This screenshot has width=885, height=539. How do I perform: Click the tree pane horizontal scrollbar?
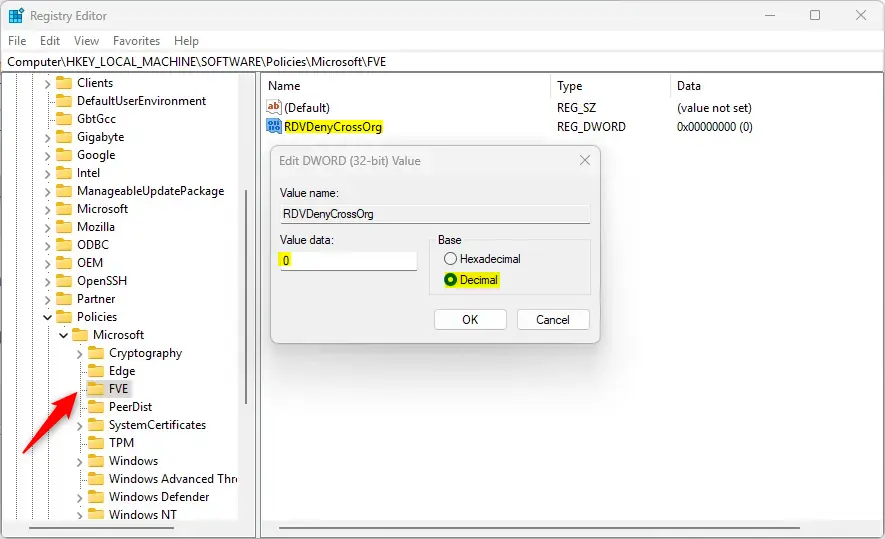click(102, 528)
